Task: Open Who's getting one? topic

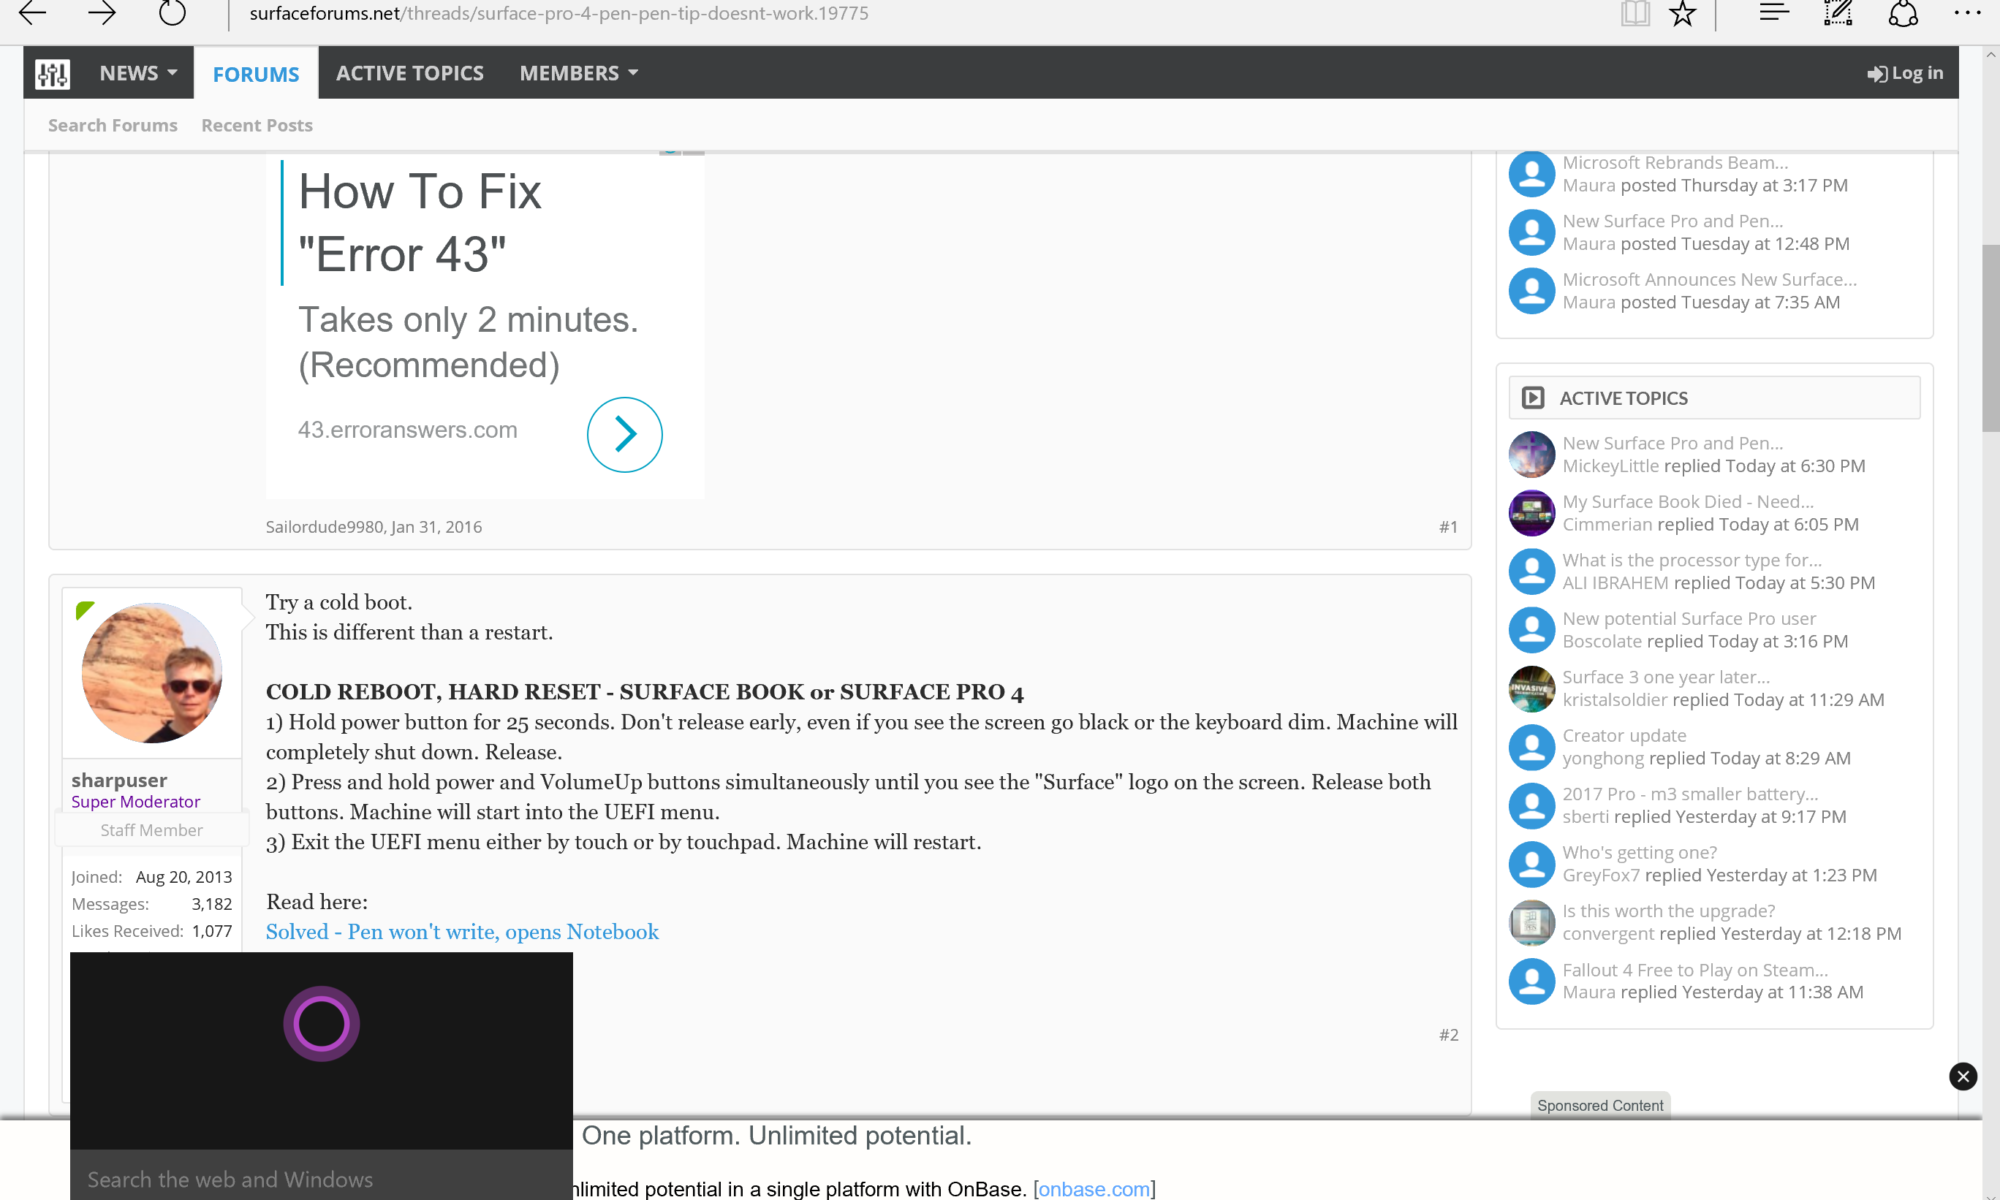Action: [1640, 853]
